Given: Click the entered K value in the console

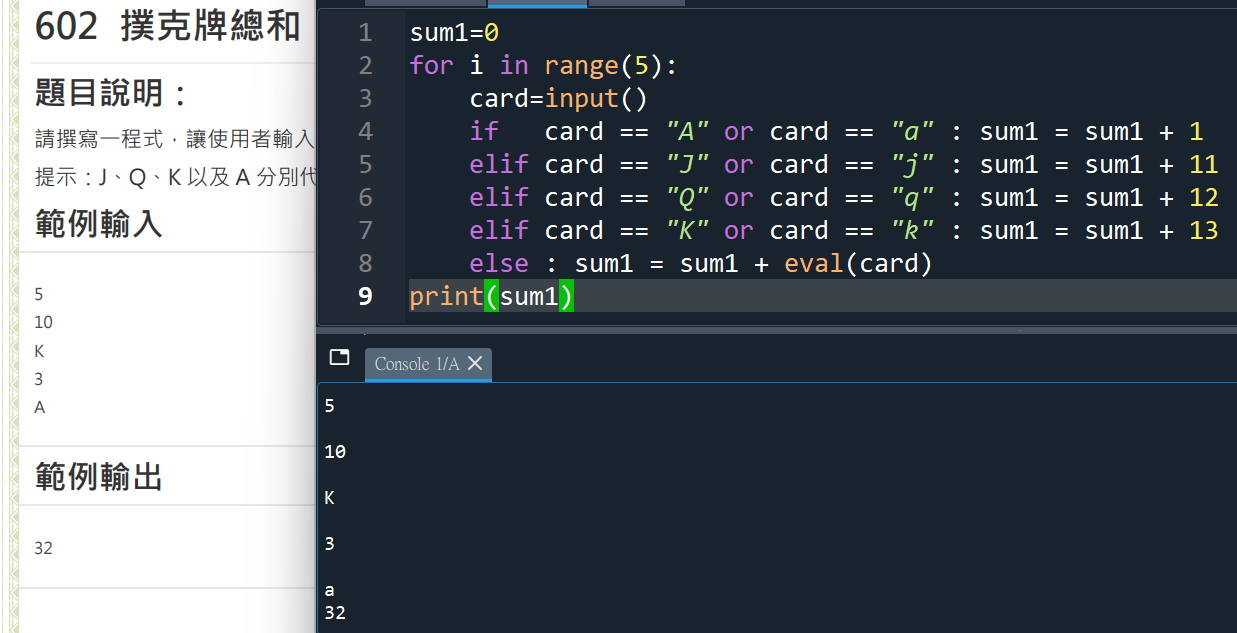Looking at the screenshot, I should tap(330, 498).
